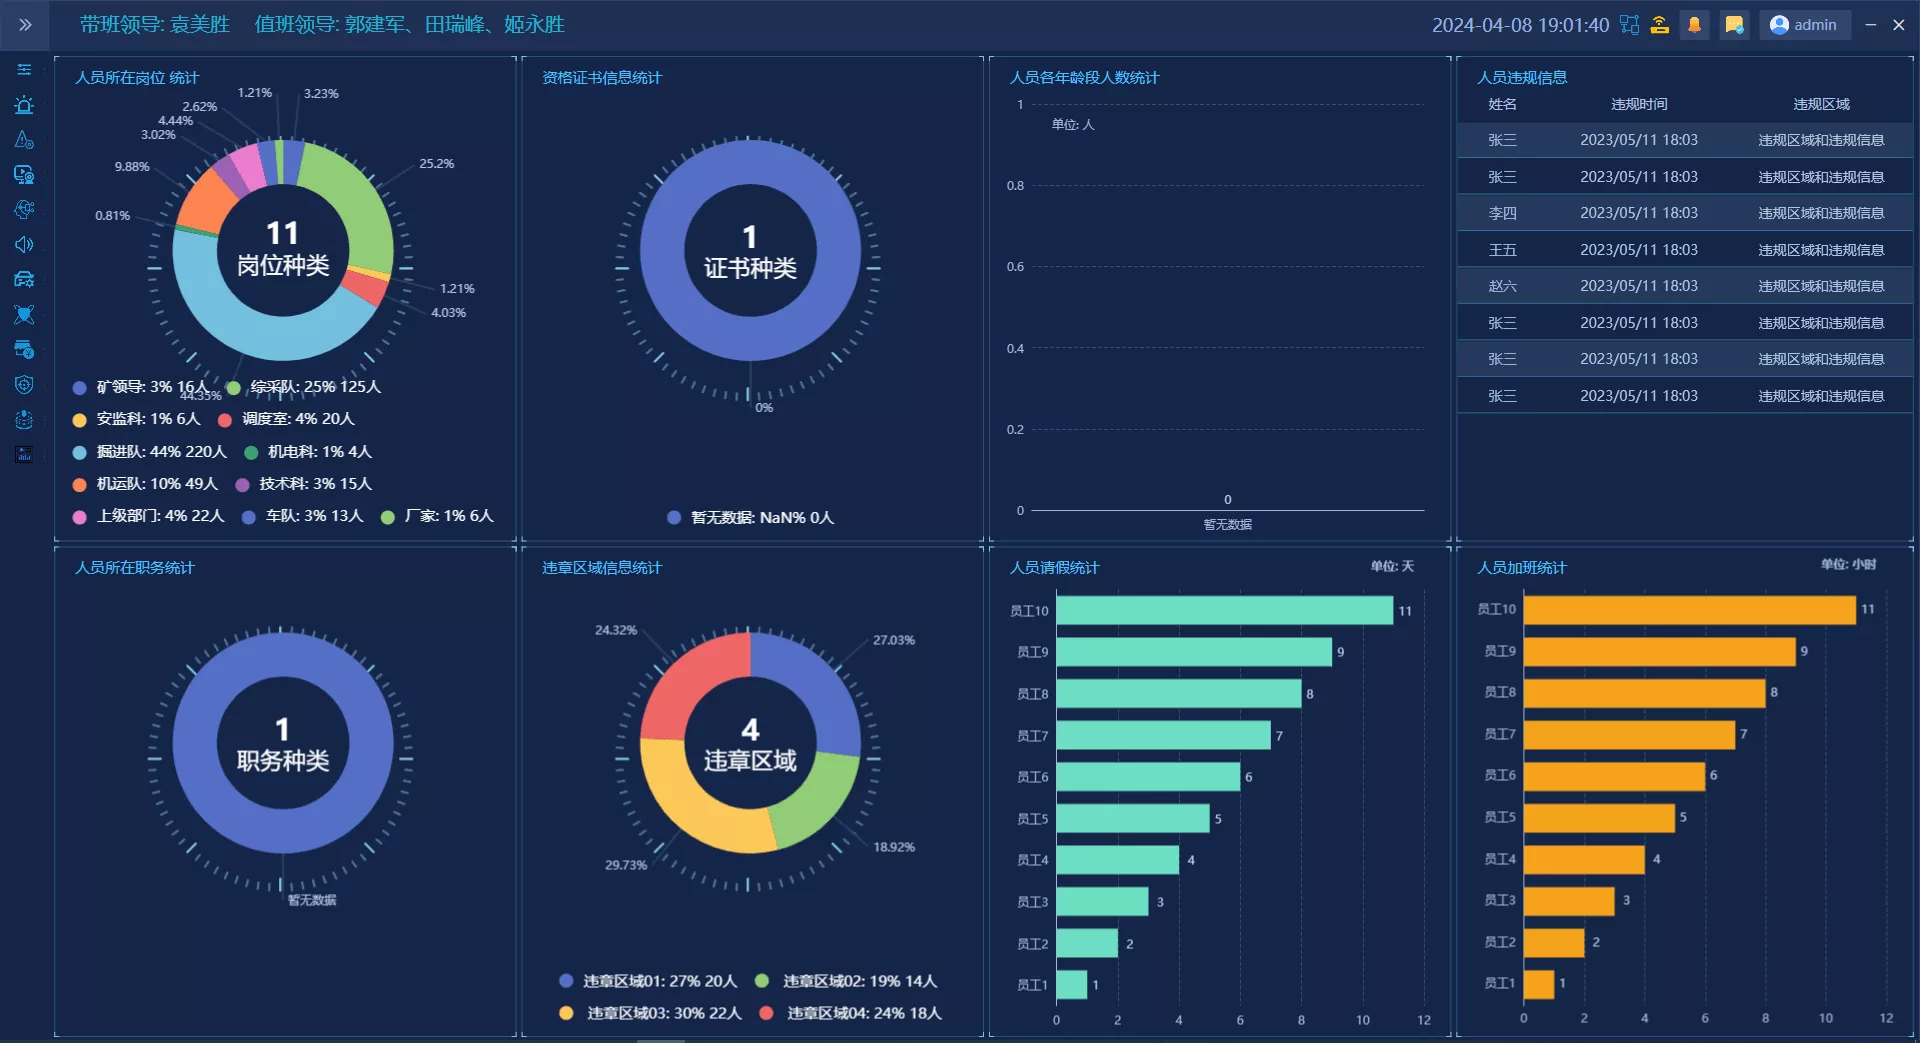Open the shield target security sidebar icon
This screenshot has height=1043, width=1920.
(x=25, y=385)
